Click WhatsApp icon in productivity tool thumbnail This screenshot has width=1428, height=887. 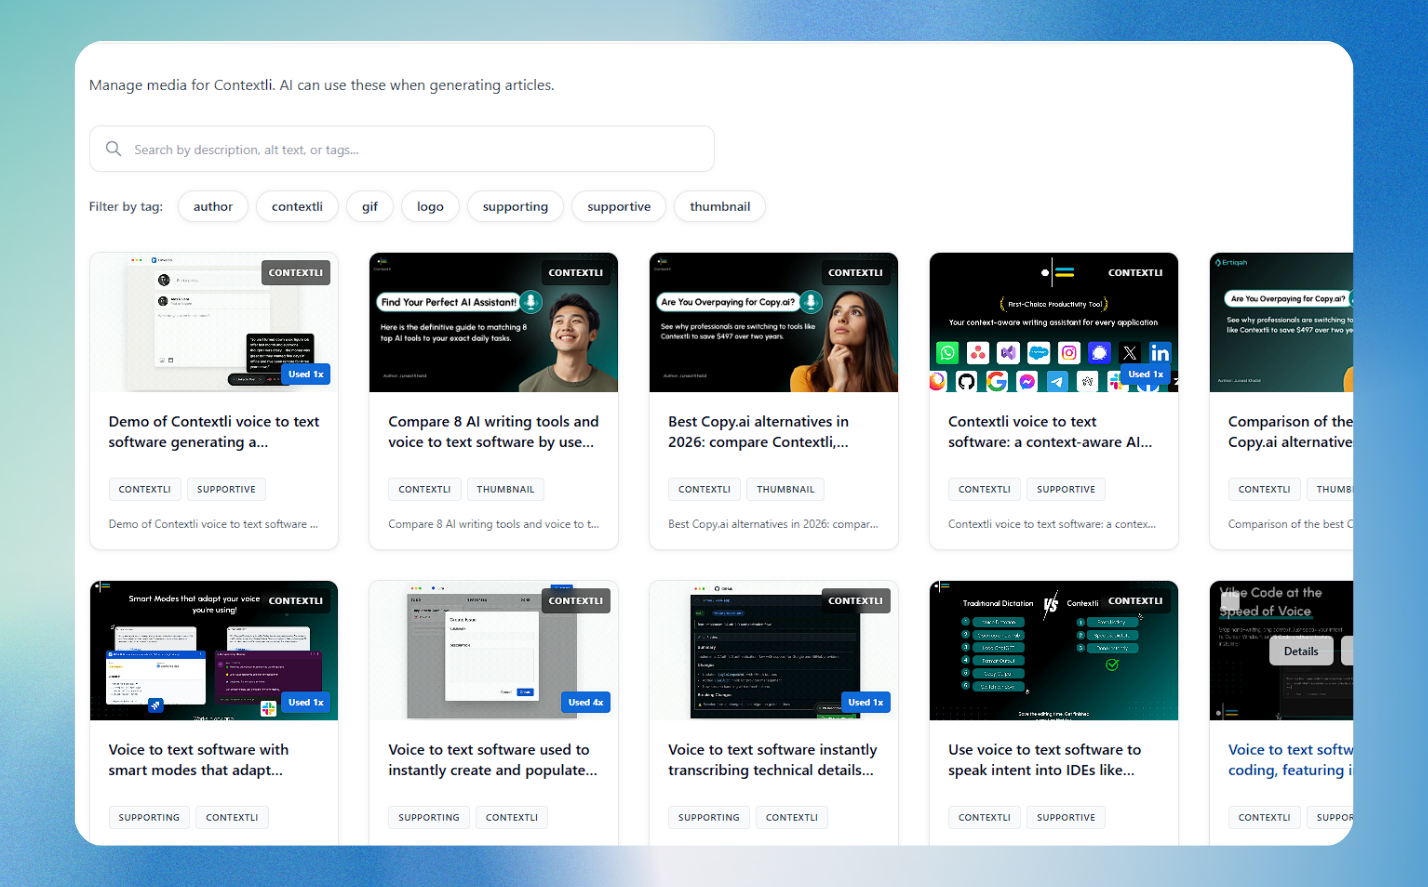(947, 352)
